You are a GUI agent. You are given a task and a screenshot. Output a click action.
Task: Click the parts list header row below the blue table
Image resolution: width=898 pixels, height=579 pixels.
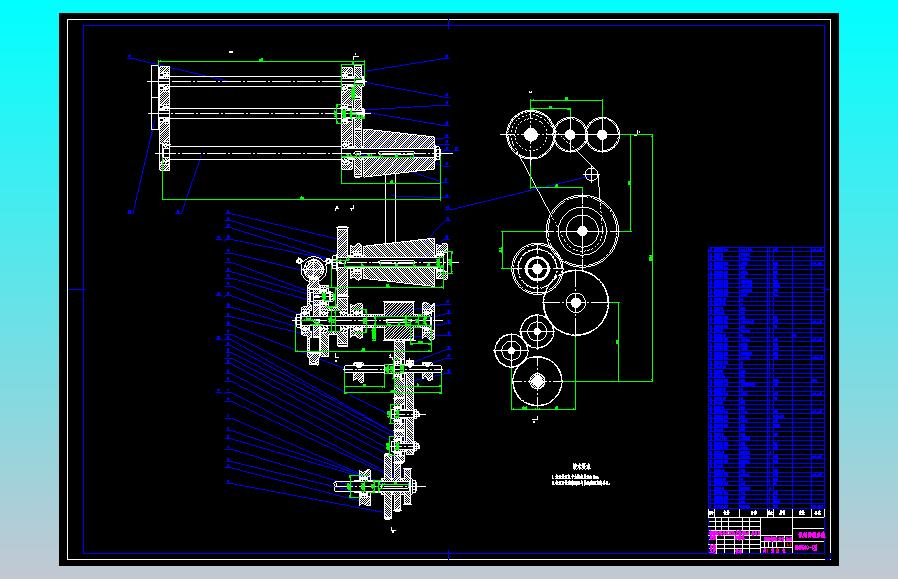point(766,513)
